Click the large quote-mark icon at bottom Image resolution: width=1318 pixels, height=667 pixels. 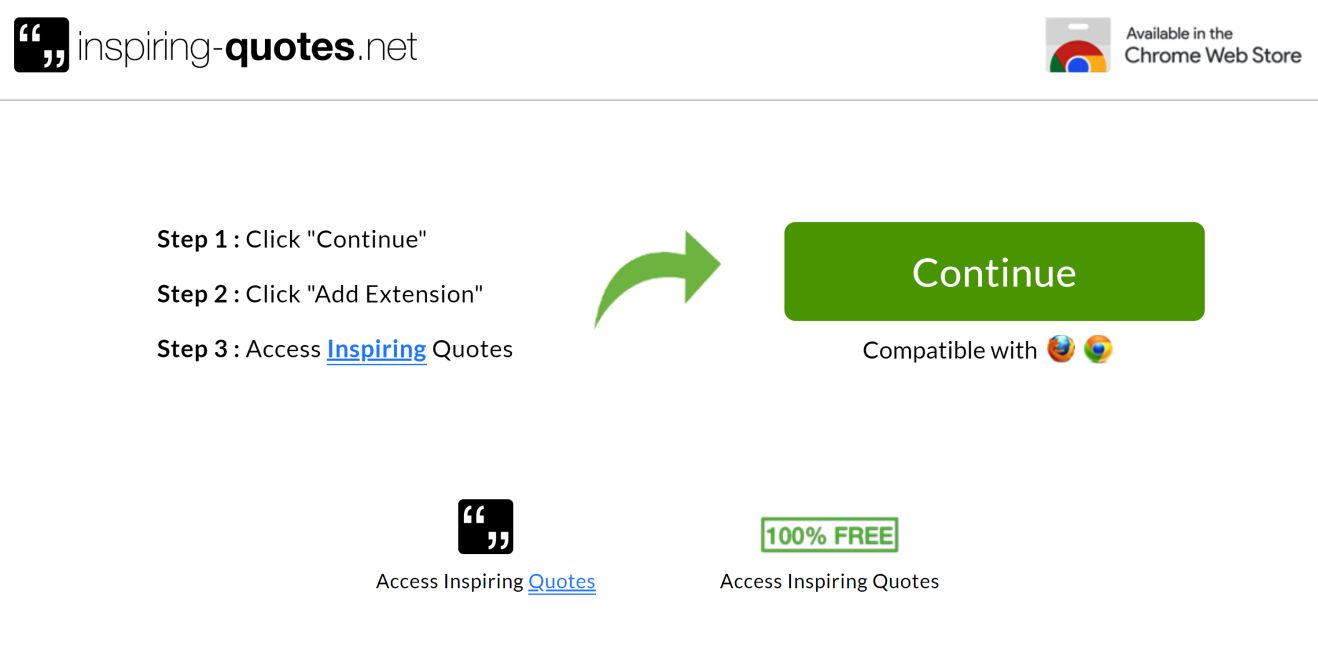[x=485, y=526]
